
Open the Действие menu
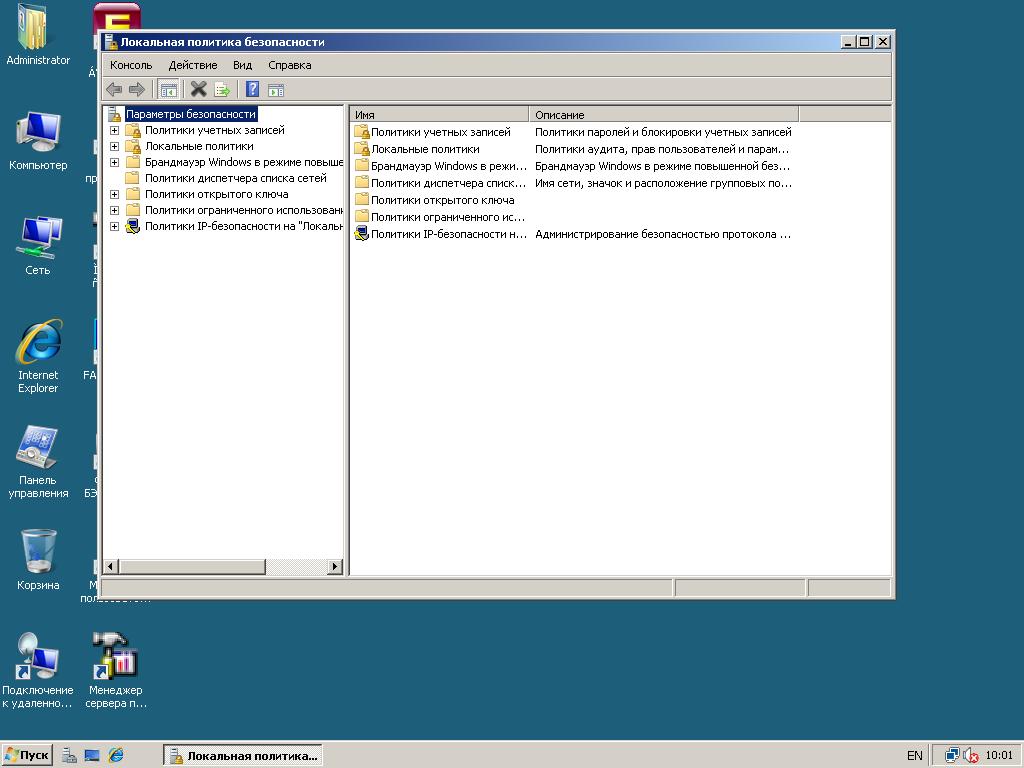pyautogui.click(x=193, y=65)
